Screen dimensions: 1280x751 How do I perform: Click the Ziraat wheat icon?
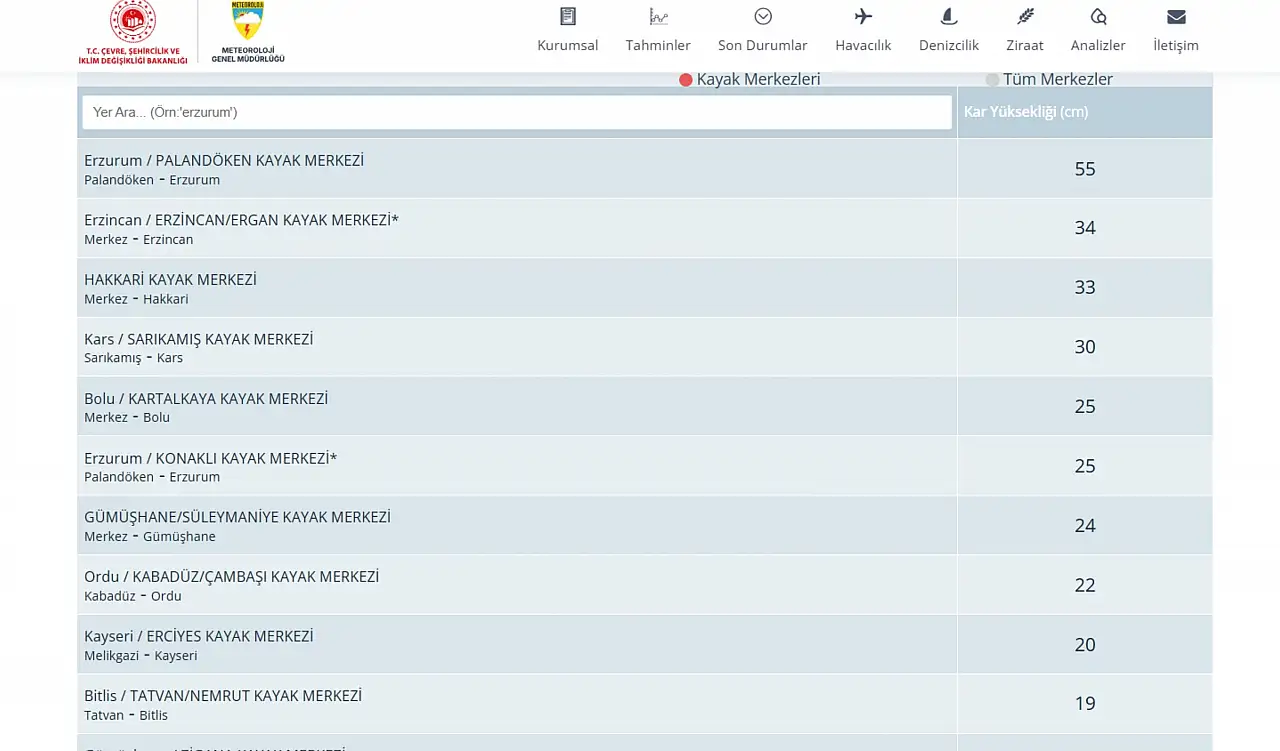coord(1025,16)
